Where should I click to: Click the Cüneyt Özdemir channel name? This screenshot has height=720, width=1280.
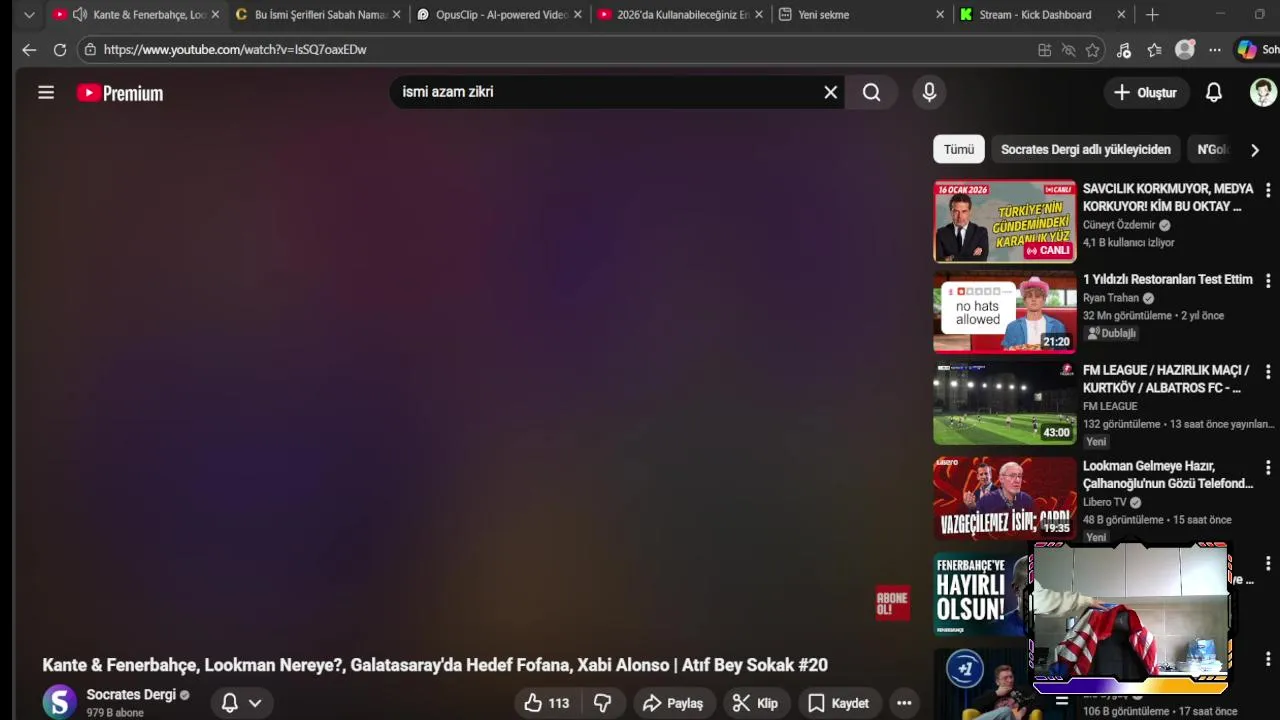click(x=1119, y=225)
